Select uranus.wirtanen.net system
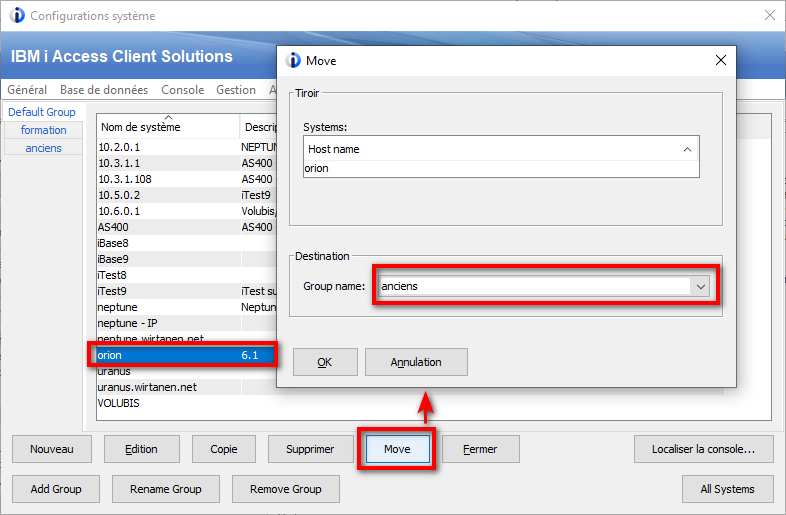 click(147, 388)
